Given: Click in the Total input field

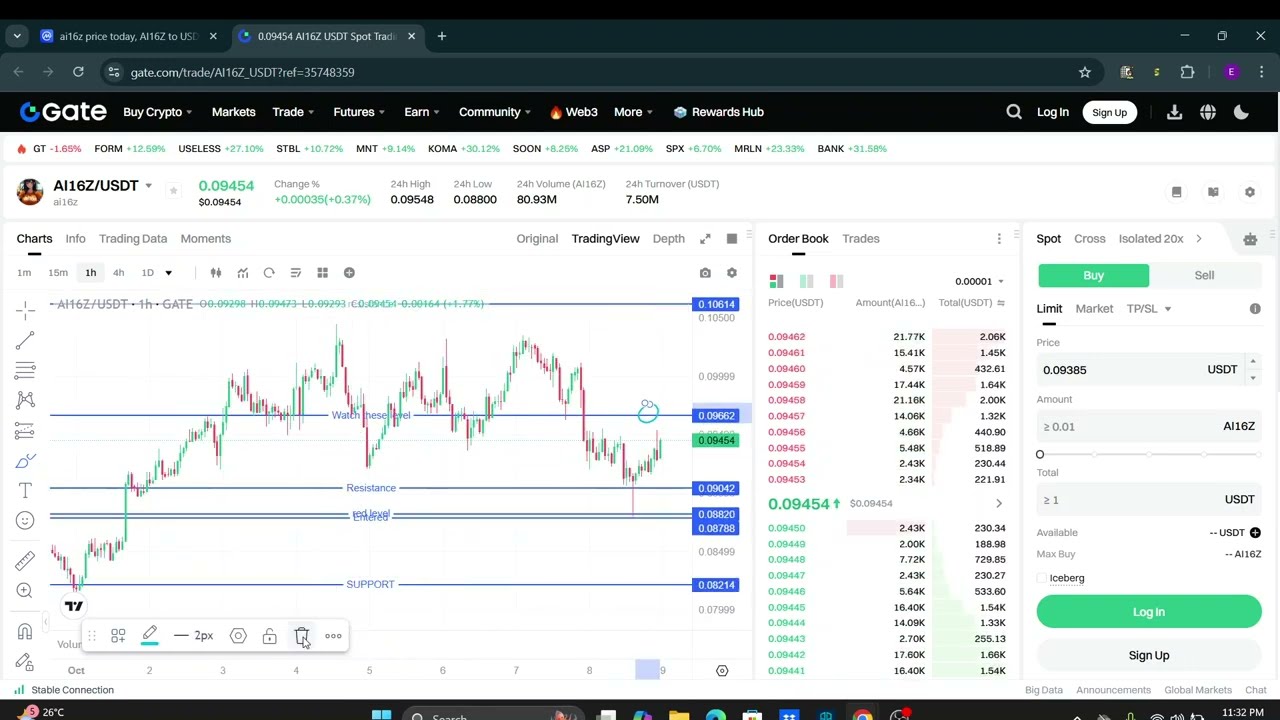Looking at the screenshot, I should 1148,500.
